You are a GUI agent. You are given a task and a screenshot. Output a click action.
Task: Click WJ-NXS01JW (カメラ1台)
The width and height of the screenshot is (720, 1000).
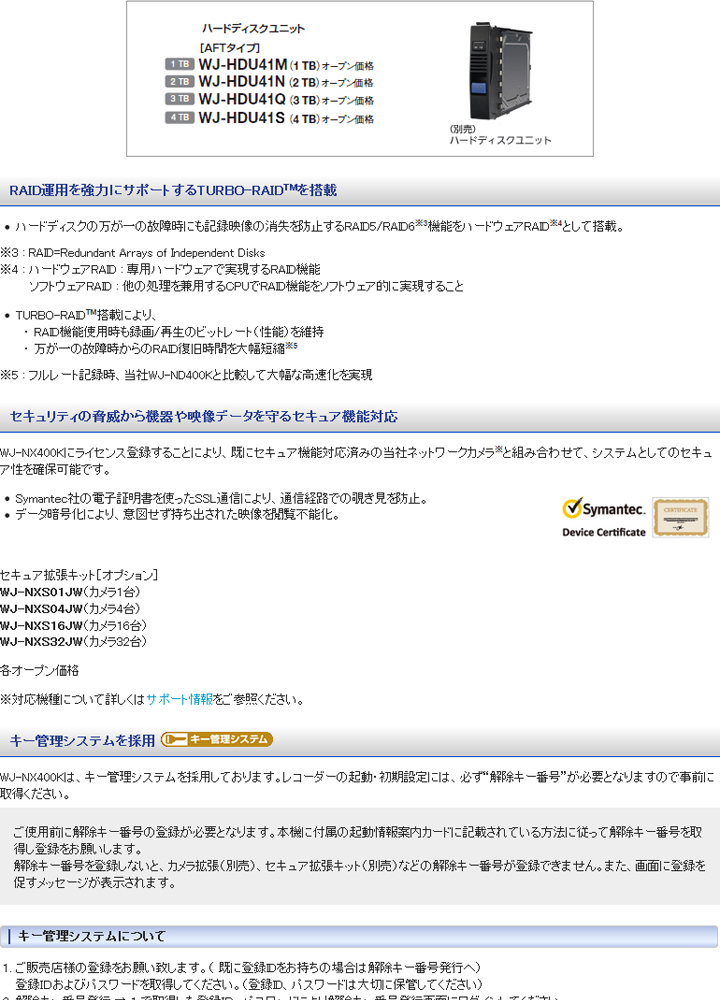(x=70, y=592)
